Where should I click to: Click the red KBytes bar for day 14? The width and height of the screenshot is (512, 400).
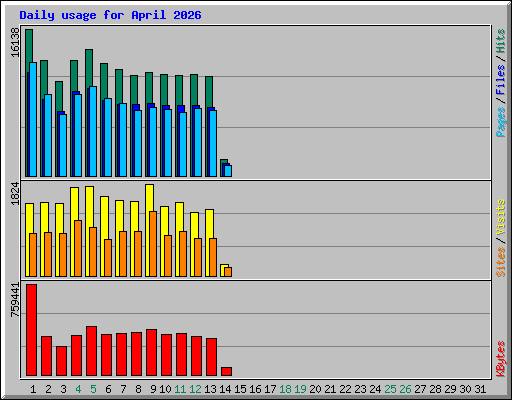click(226, 371)
